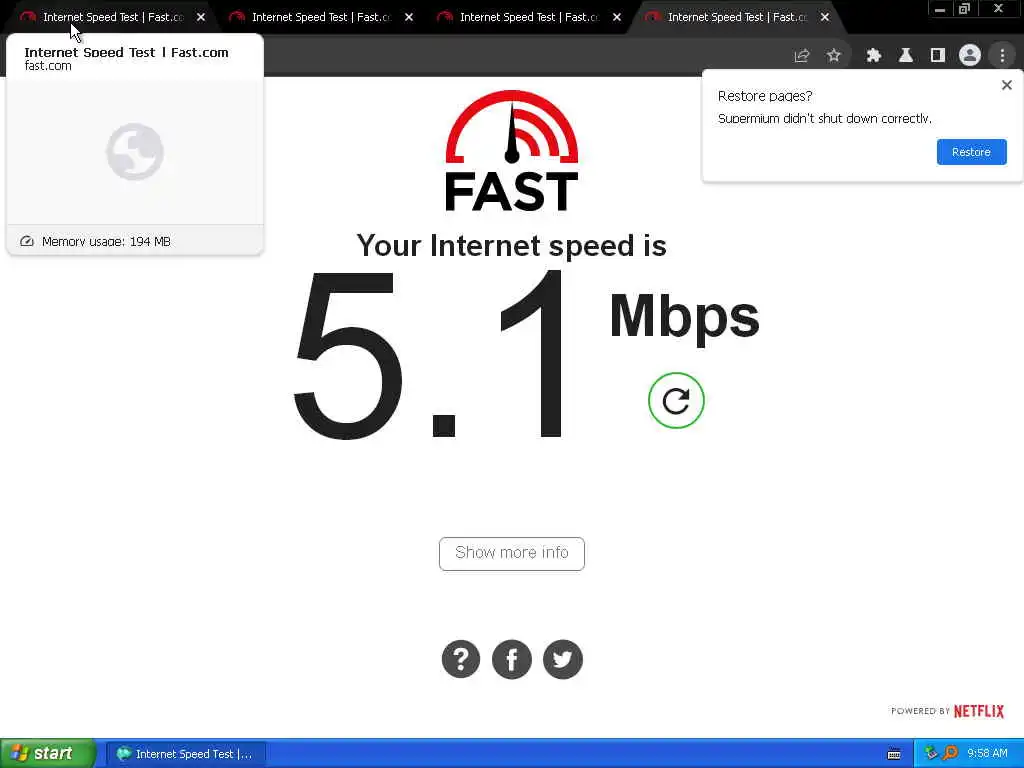Screen dimensions: 1024x768
Task: Expand details with Show more info
Action: click(511, 553)
